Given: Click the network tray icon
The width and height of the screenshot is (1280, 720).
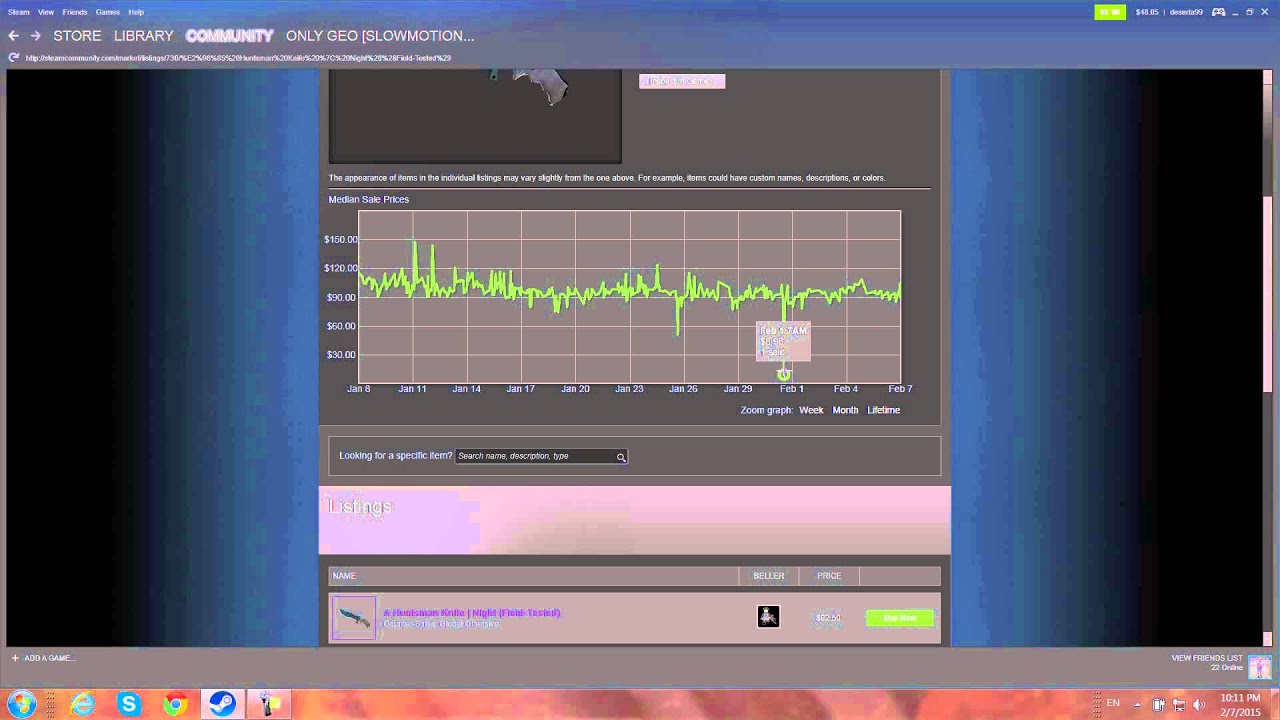Looking at the screenshot, I should pos(1179,705).
